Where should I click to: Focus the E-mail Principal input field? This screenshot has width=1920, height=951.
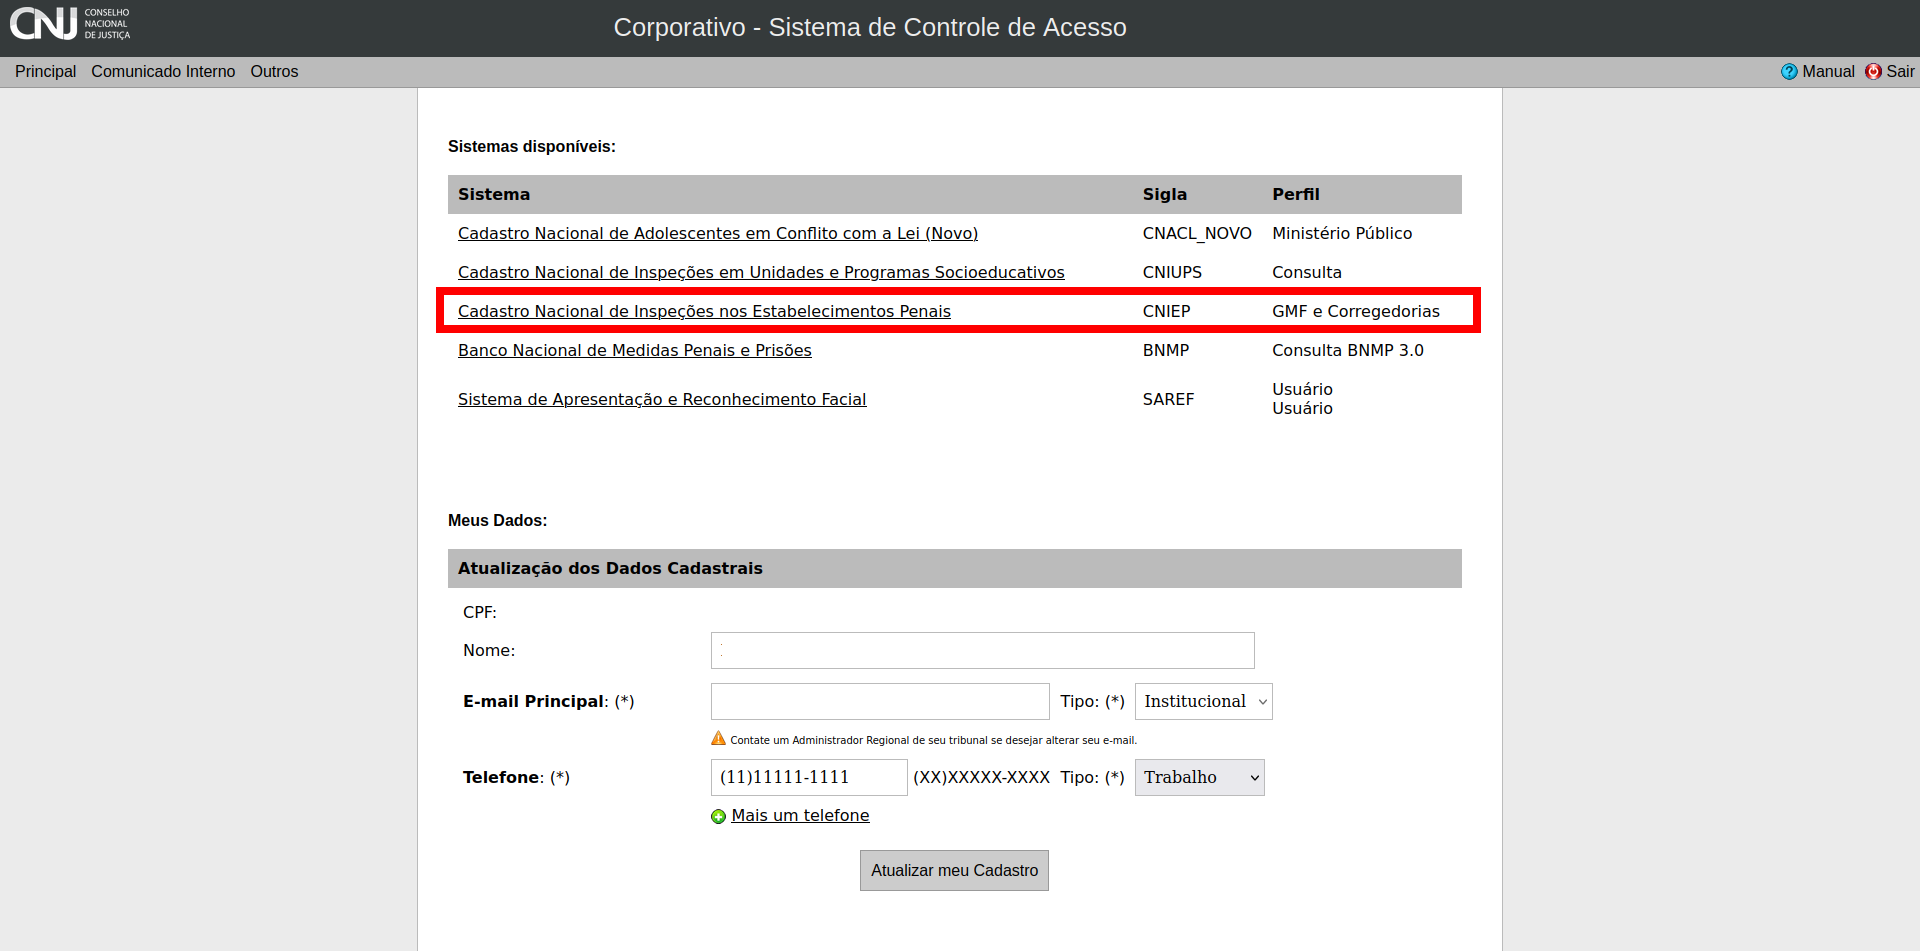879,702
